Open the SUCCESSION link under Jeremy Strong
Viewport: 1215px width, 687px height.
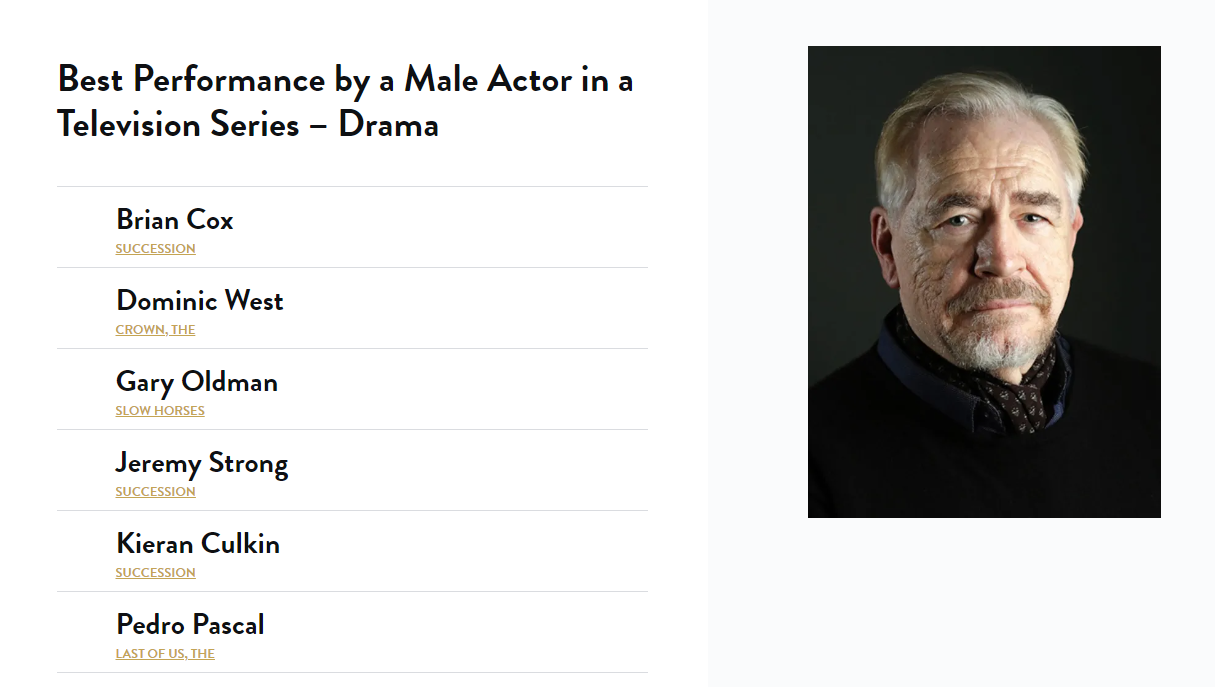155,492
